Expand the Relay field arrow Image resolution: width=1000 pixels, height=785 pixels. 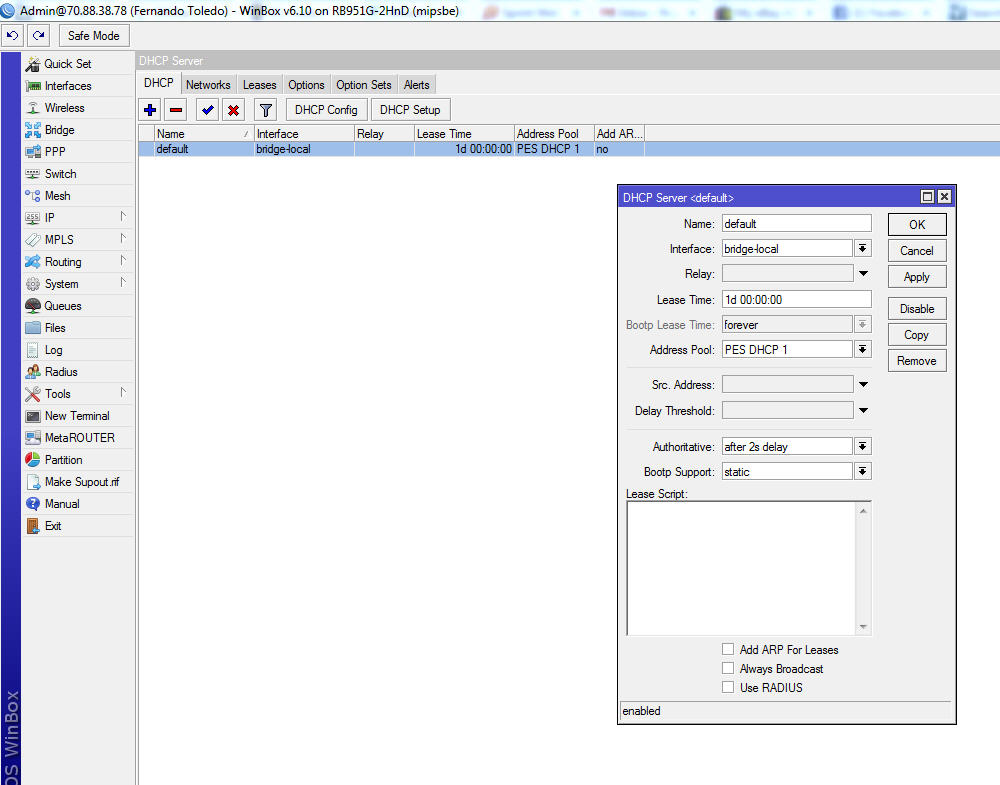click(x=864, y=274)
